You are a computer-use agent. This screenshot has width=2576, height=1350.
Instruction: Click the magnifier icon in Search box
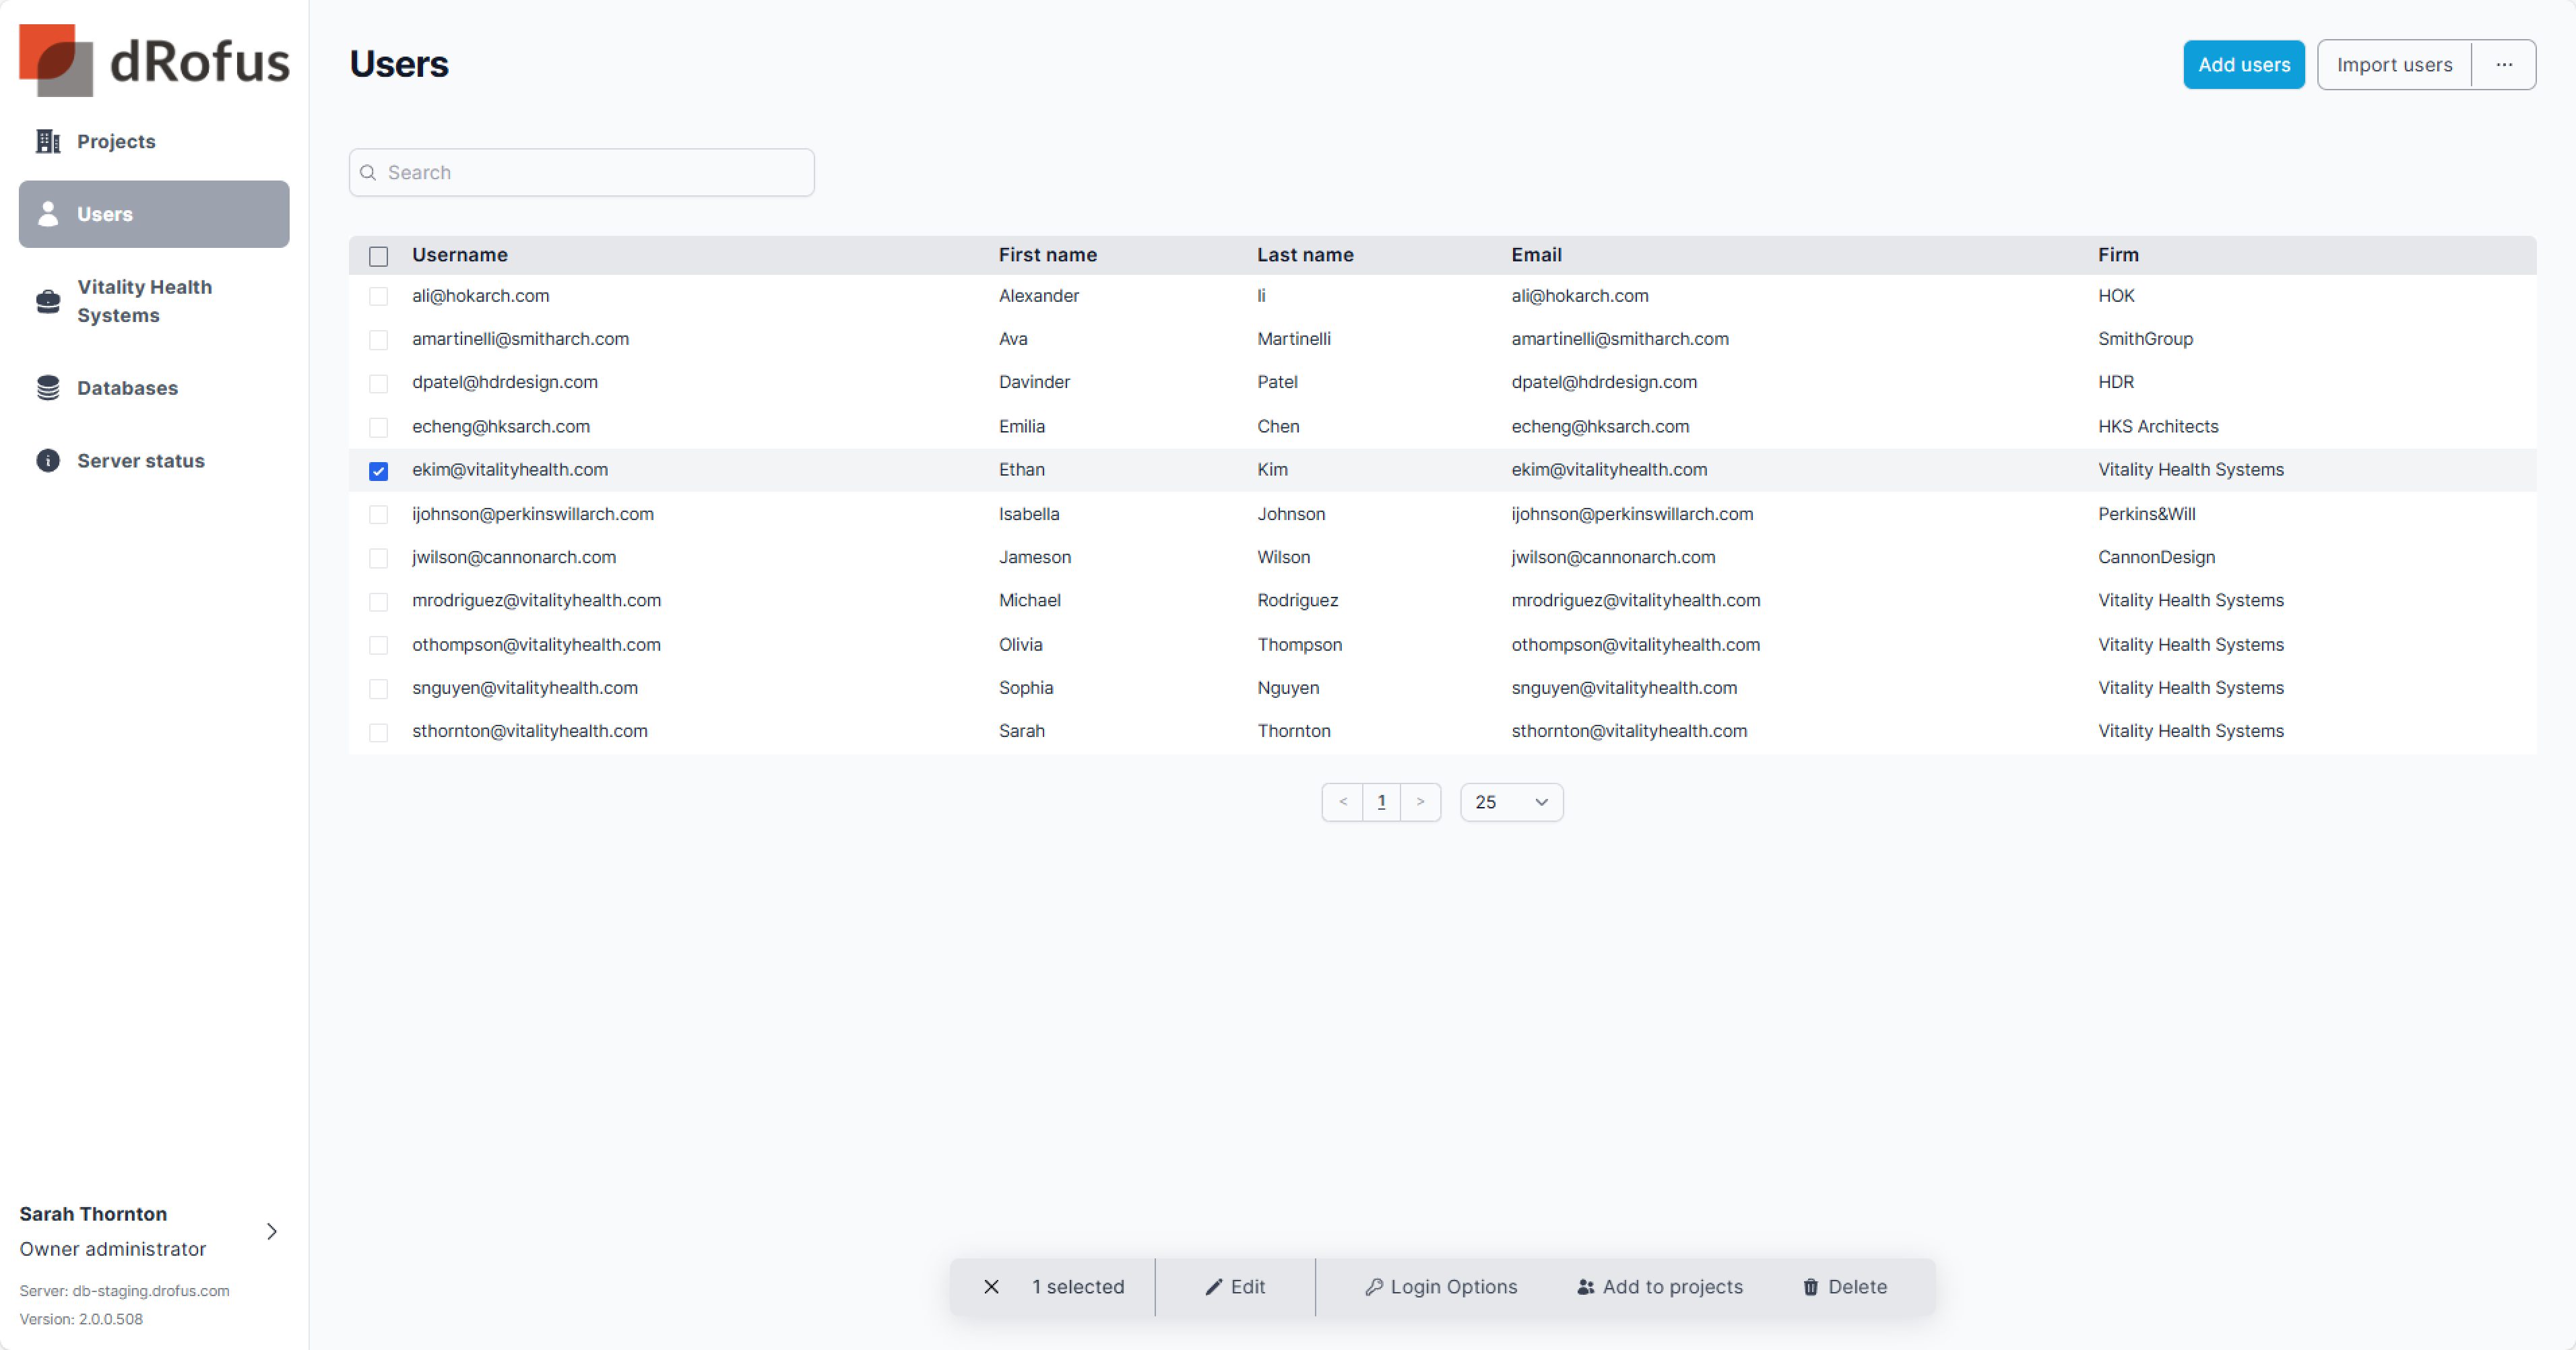368,173
